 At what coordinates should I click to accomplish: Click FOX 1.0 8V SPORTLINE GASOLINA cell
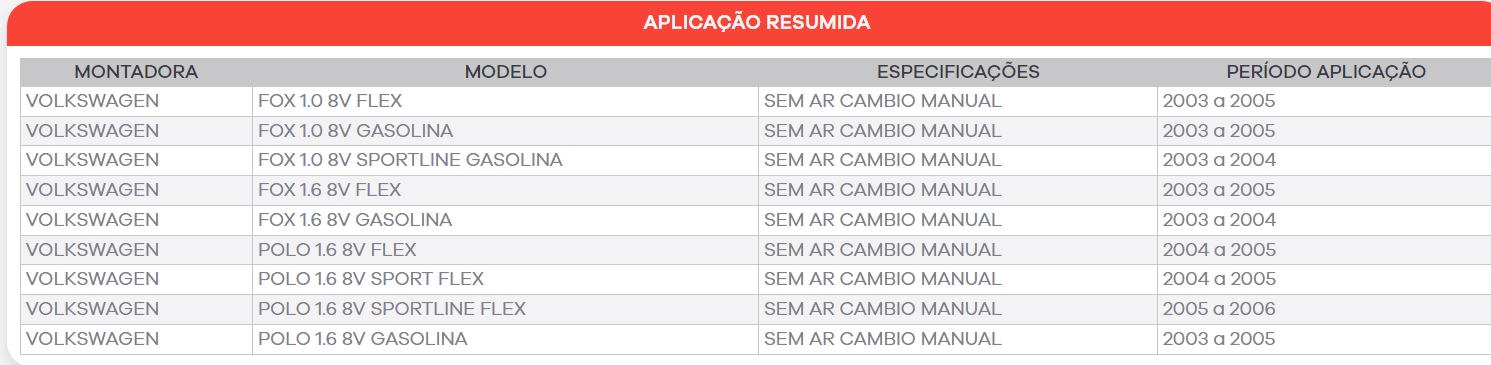505,160
